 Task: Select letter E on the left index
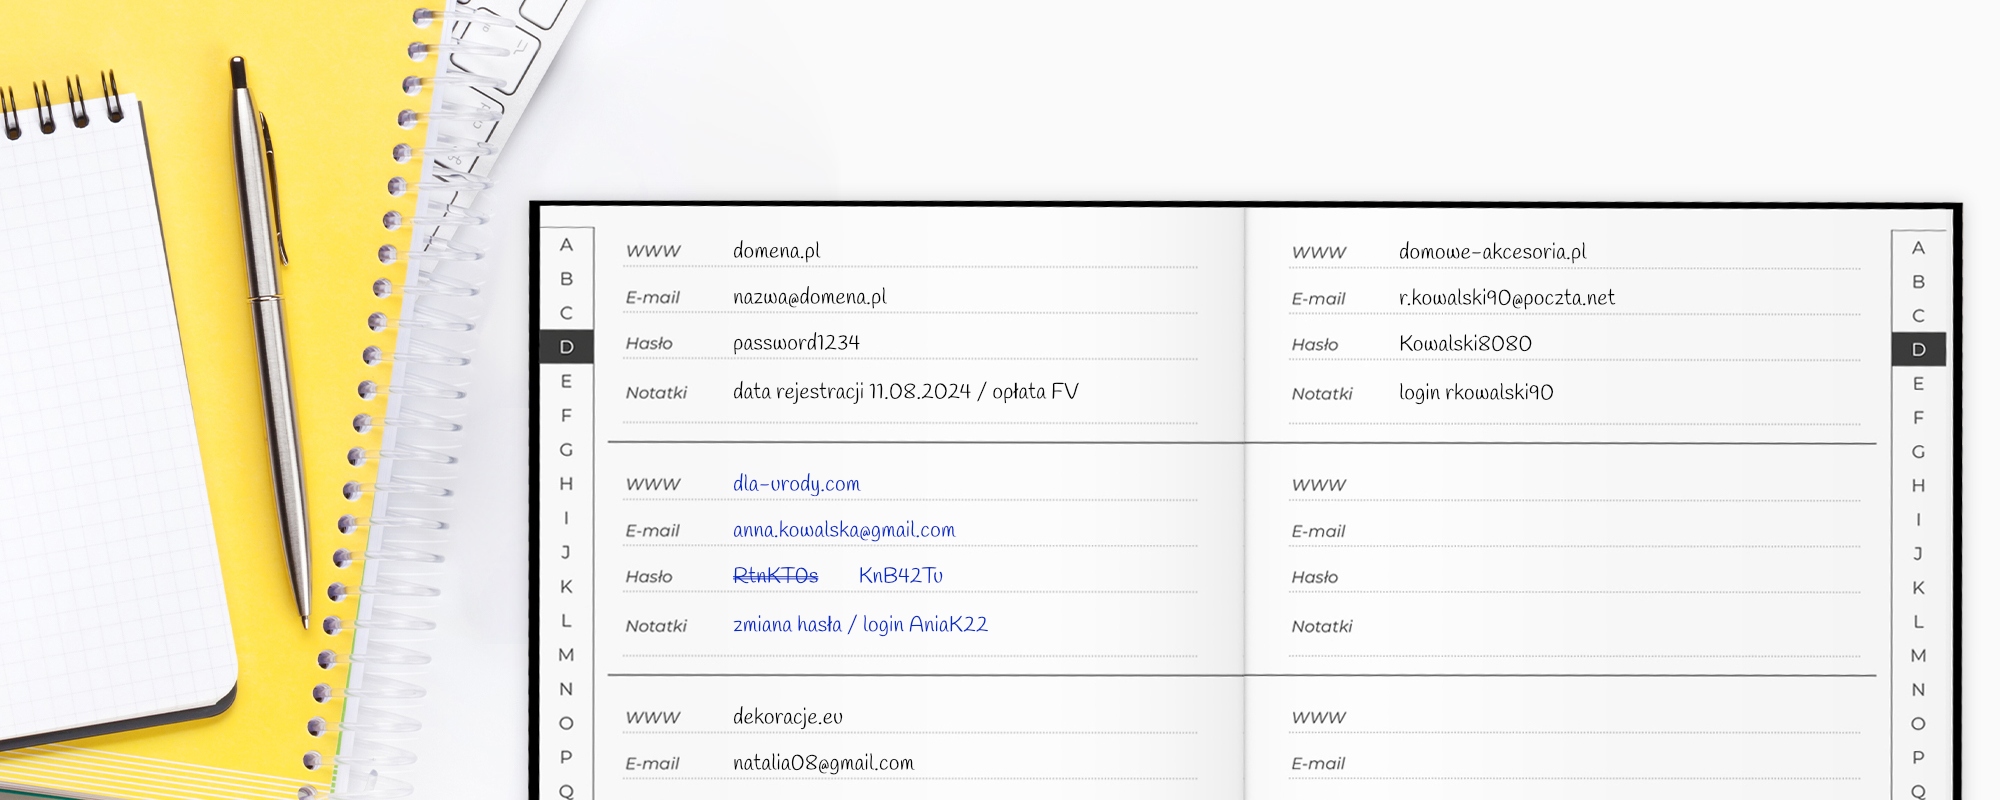(x=566, y=381)
